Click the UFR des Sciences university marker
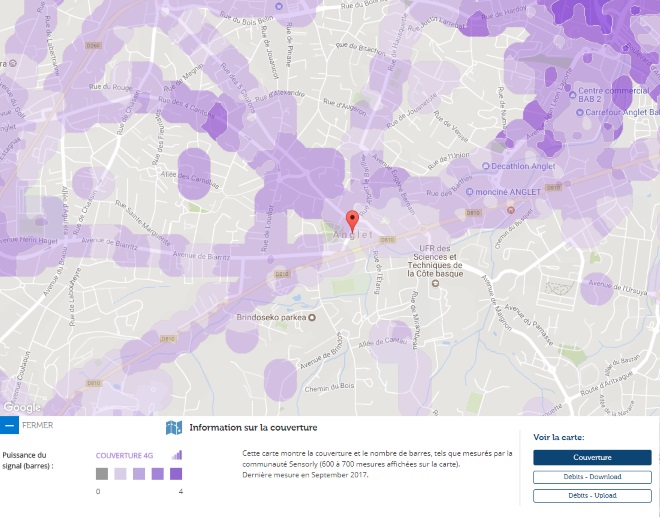 coord(434,283)
